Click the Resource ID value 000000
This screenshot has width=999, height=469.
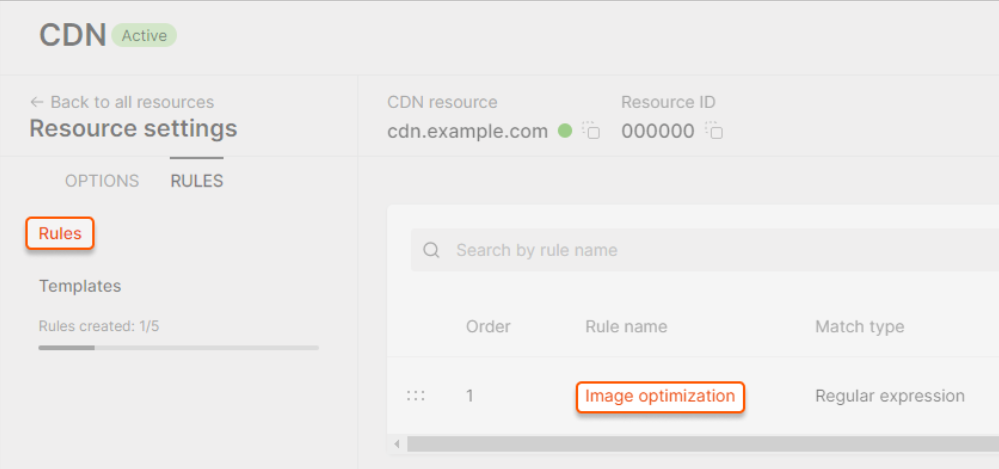[658, 131]
